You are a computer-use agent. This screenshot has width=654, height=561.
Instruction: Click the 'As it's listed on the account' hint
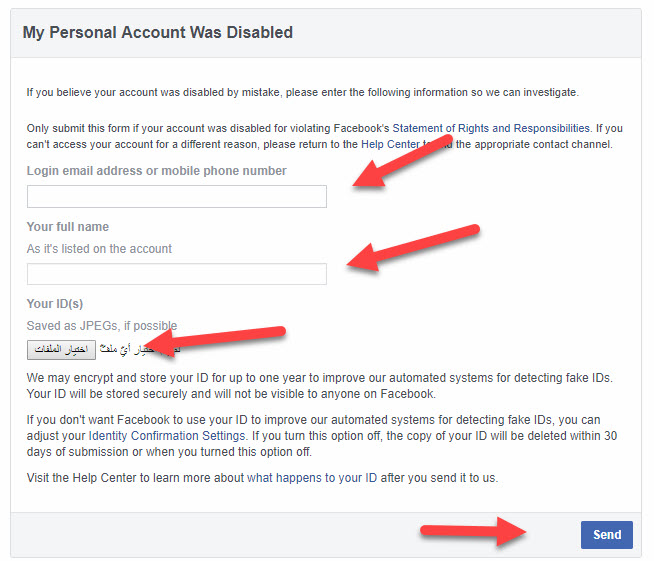point(100,249)
